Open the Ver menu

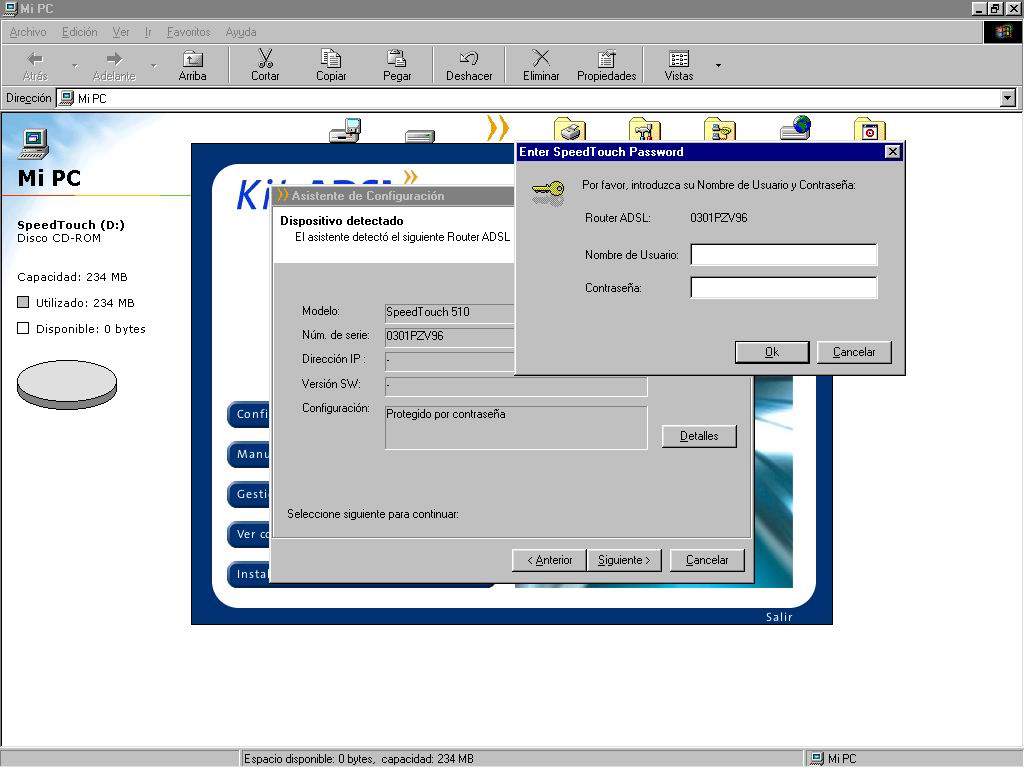tap(121, 32)
